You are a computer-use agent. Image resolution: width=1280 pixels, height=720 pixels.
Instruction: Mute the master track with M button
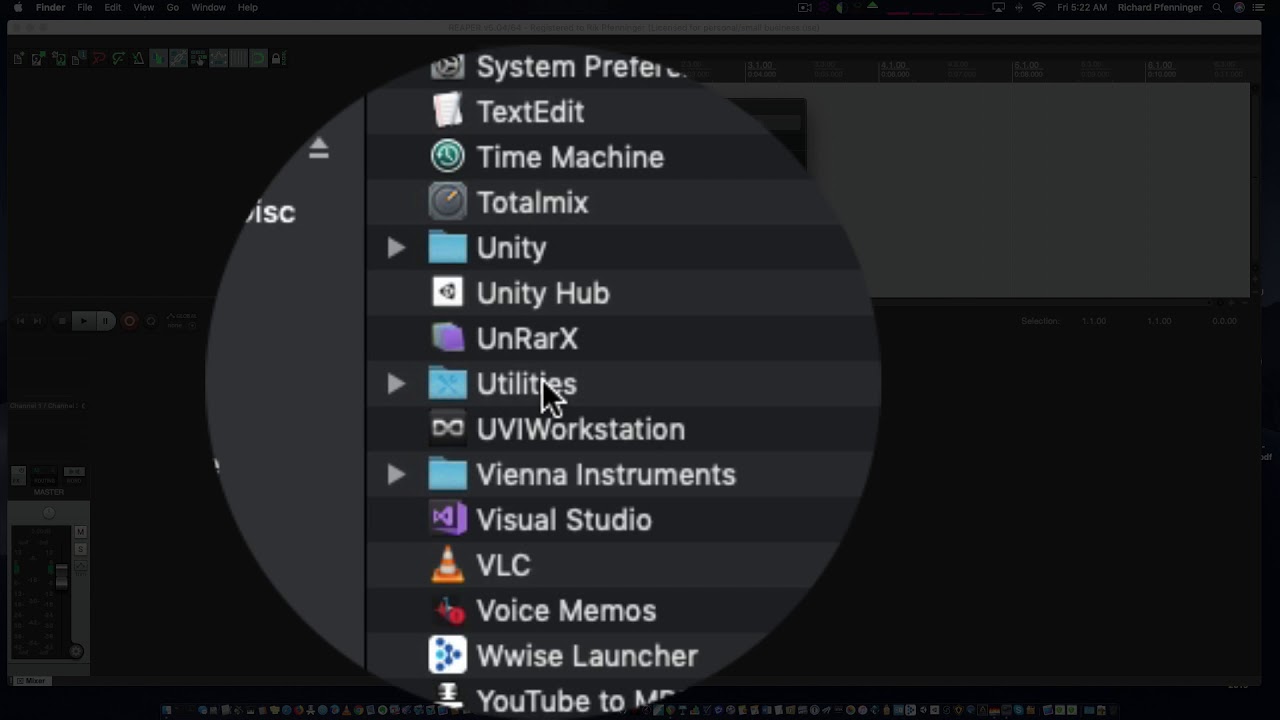(81, 531)
